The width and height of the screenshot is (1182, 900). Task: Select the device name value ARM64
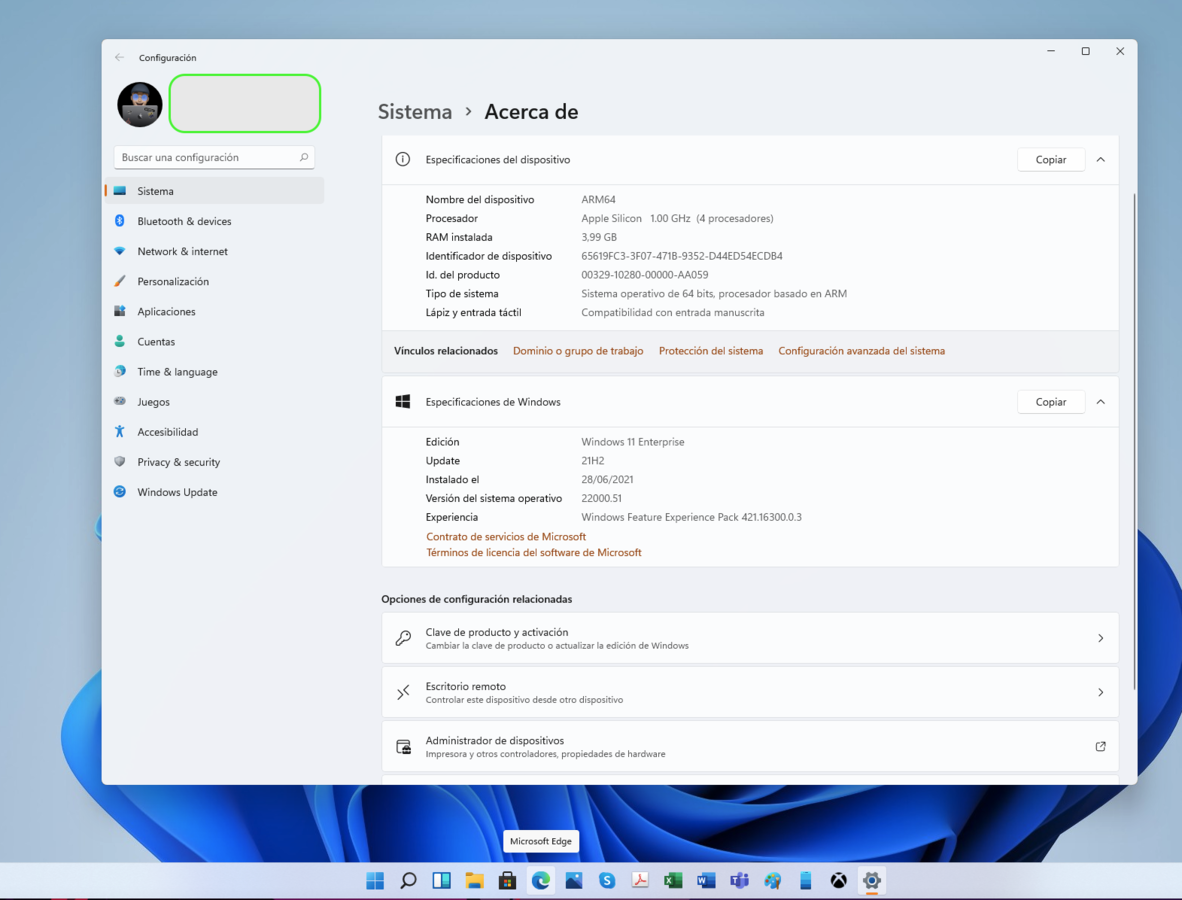(x=599, y=199)
